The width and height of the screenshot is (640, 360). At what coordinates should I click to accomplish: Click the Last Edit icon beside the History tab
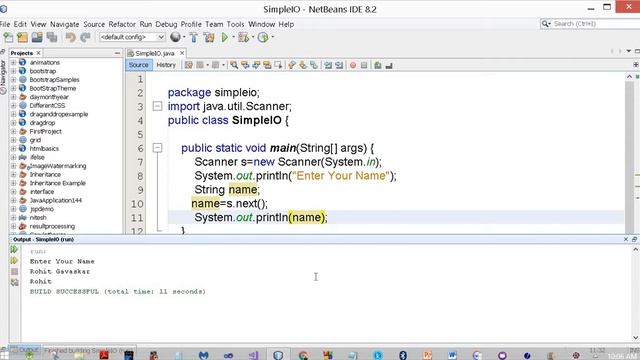188,65
